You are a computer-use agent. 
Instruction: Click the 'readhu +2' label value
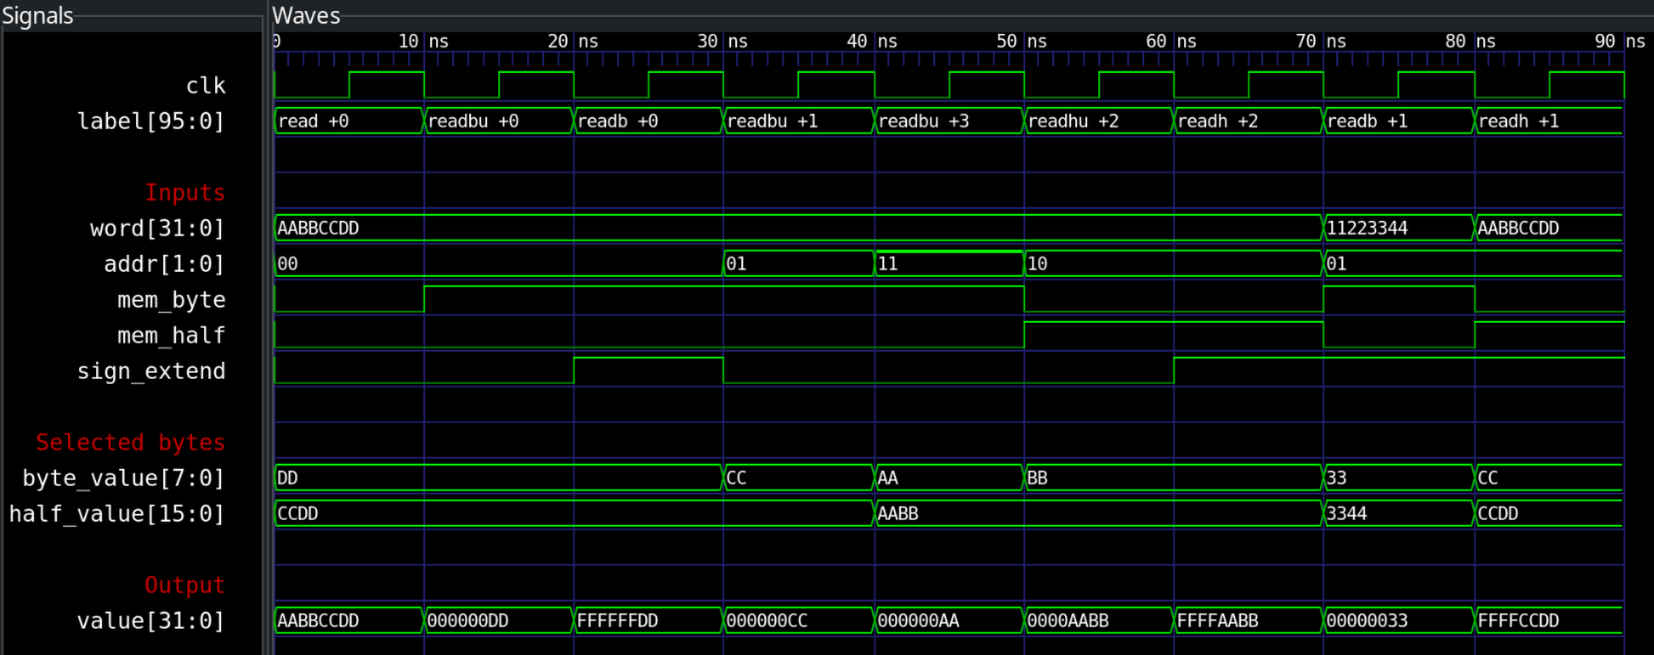[x=1098, y=121]
